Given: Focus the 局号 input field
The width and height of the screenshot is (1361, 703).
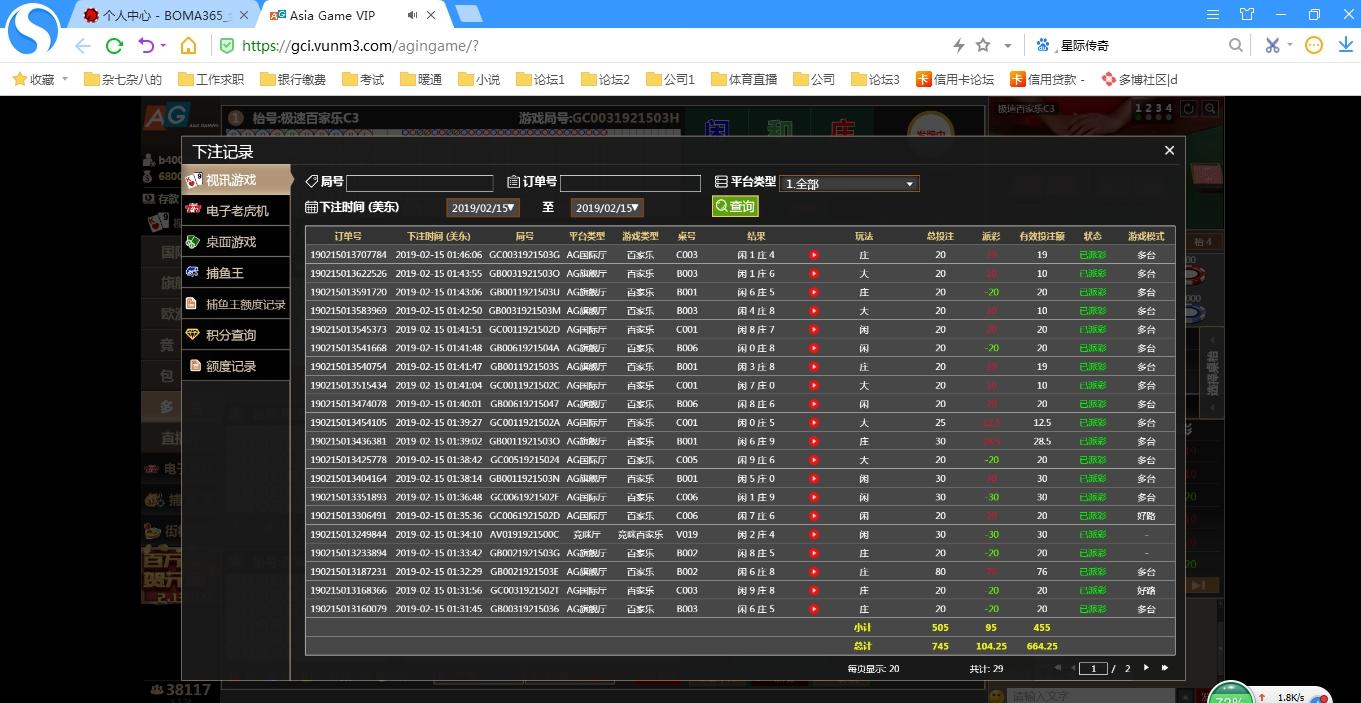Looking at the screenshot, I should click(419, 183).
